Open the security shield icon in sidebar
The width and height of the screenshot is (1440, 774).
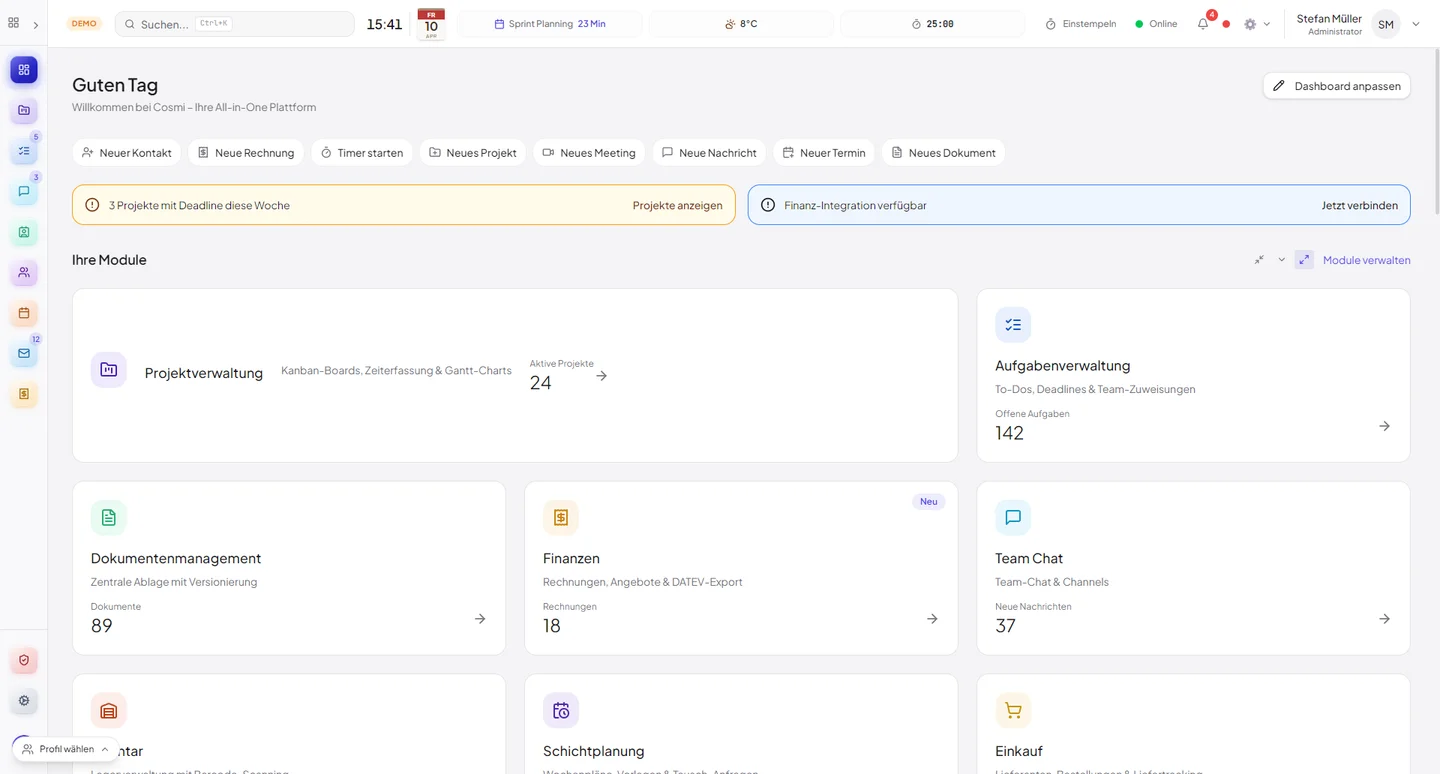(x=24, y=660)
